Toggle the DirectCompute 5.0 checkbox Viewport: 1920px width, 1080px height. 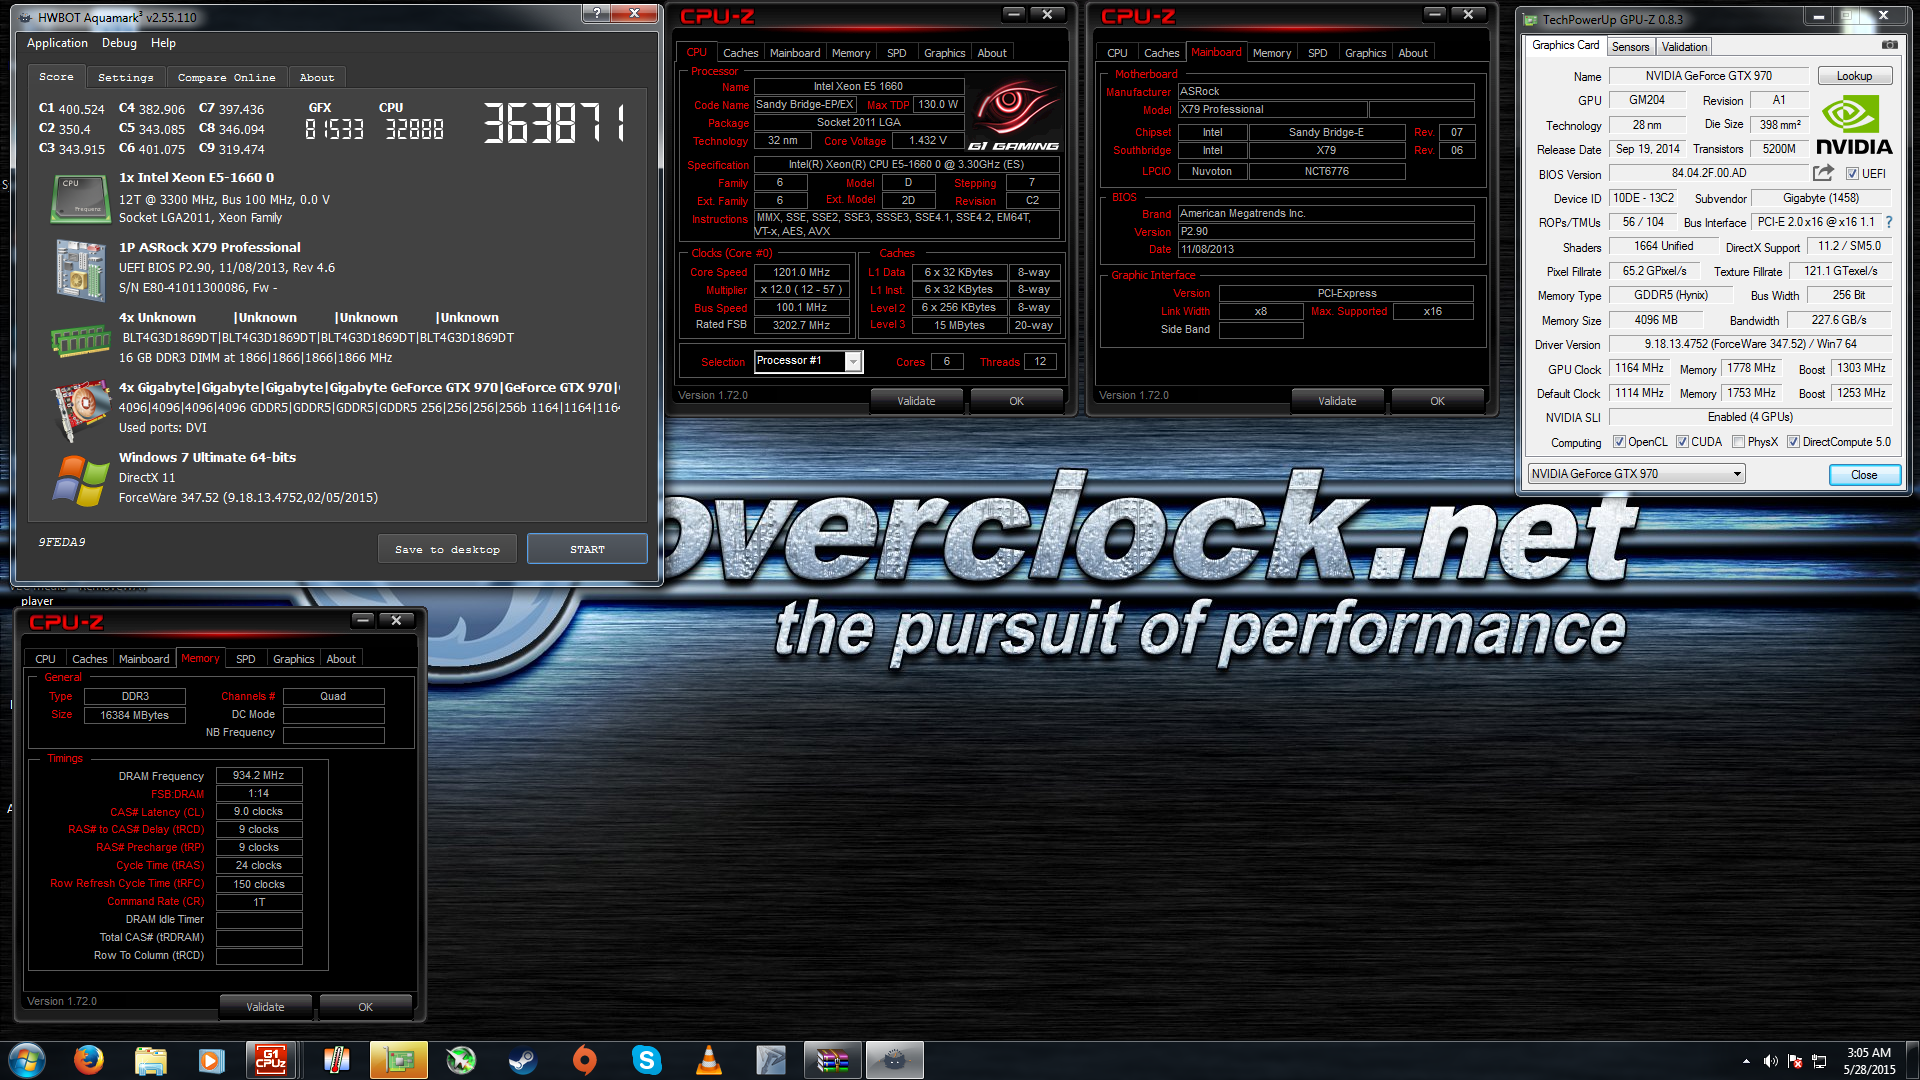1793,442
